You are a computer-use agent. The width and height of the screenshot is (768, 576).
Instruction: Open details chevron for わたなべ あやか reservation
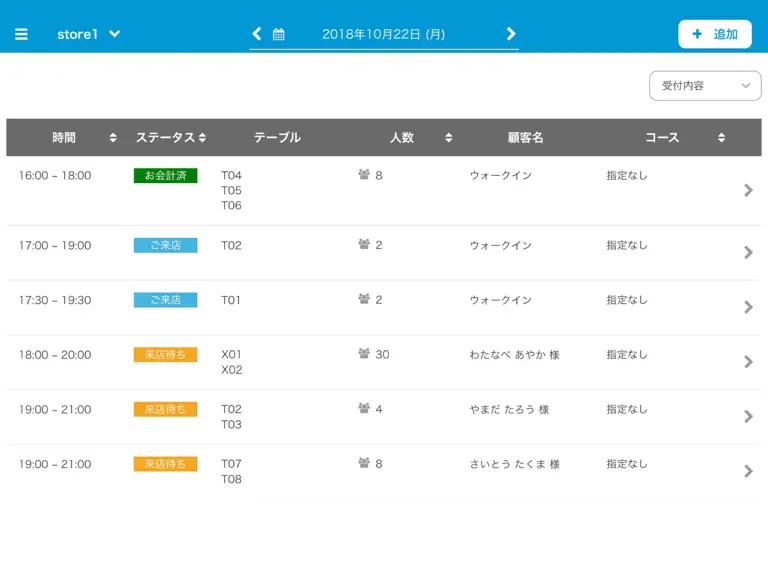[748, 362]
